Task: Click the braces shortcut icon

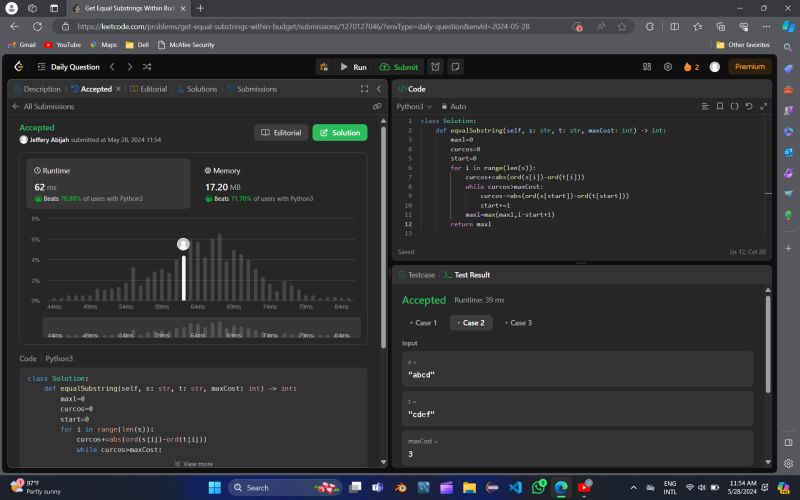Action: coord(734,106)
